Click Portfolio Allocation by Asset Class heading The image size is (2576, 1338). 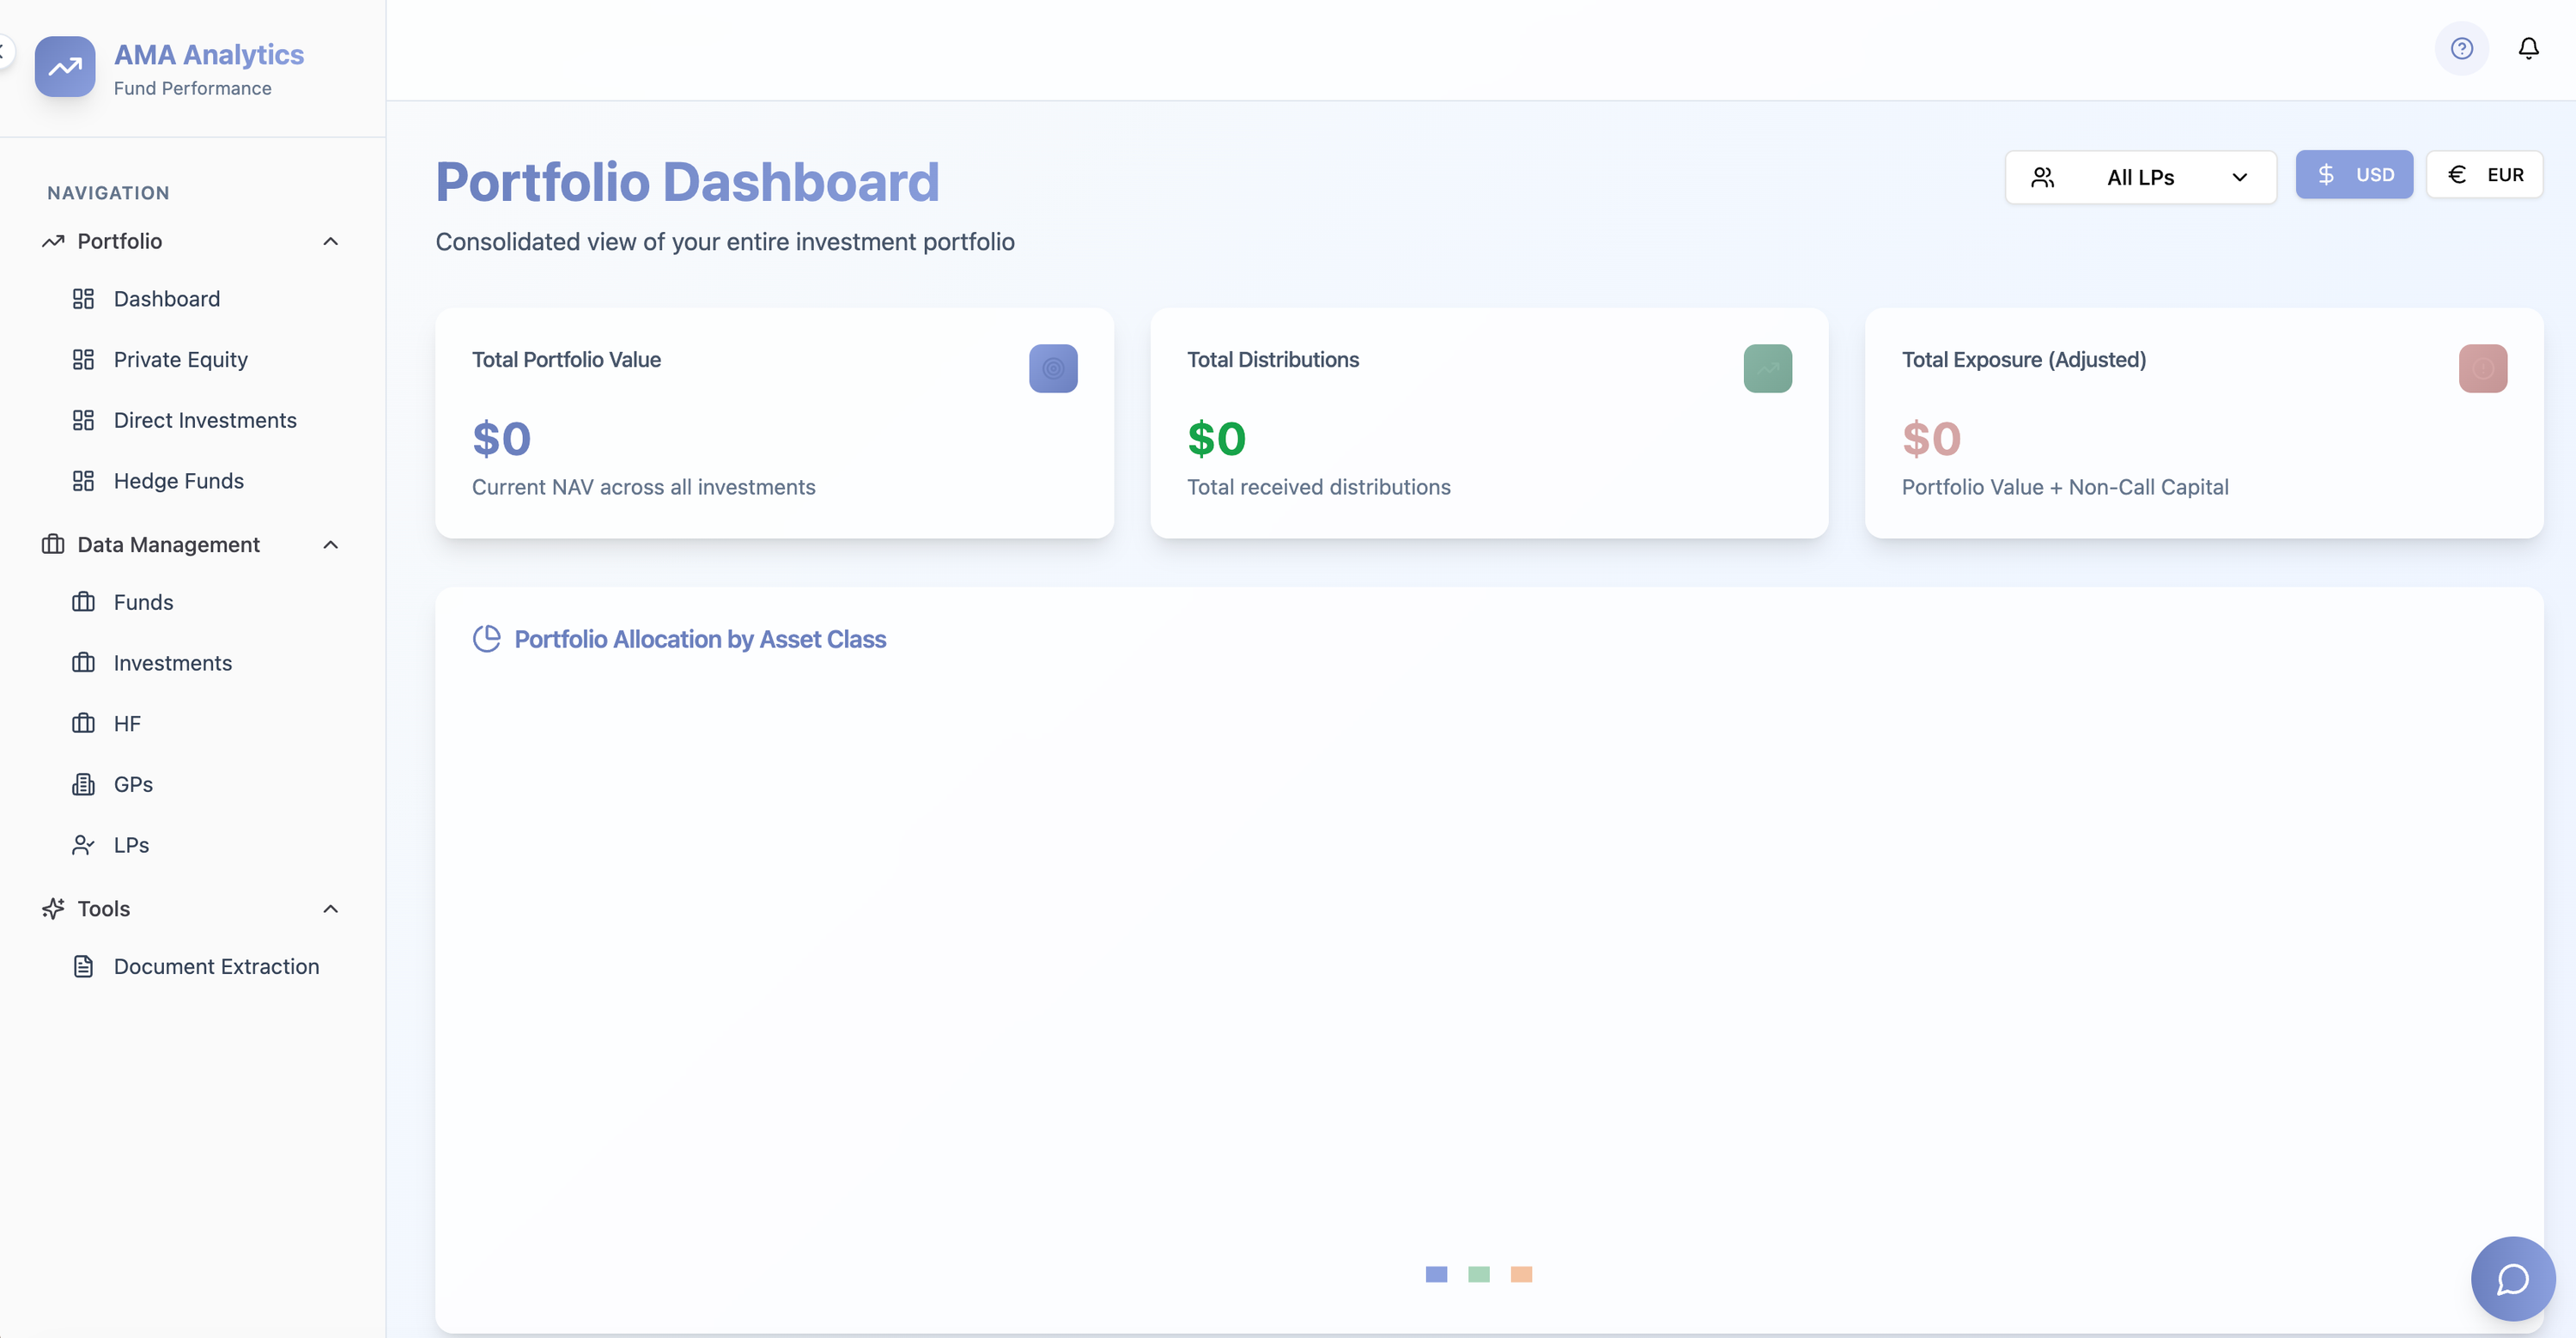pos(700,639)
